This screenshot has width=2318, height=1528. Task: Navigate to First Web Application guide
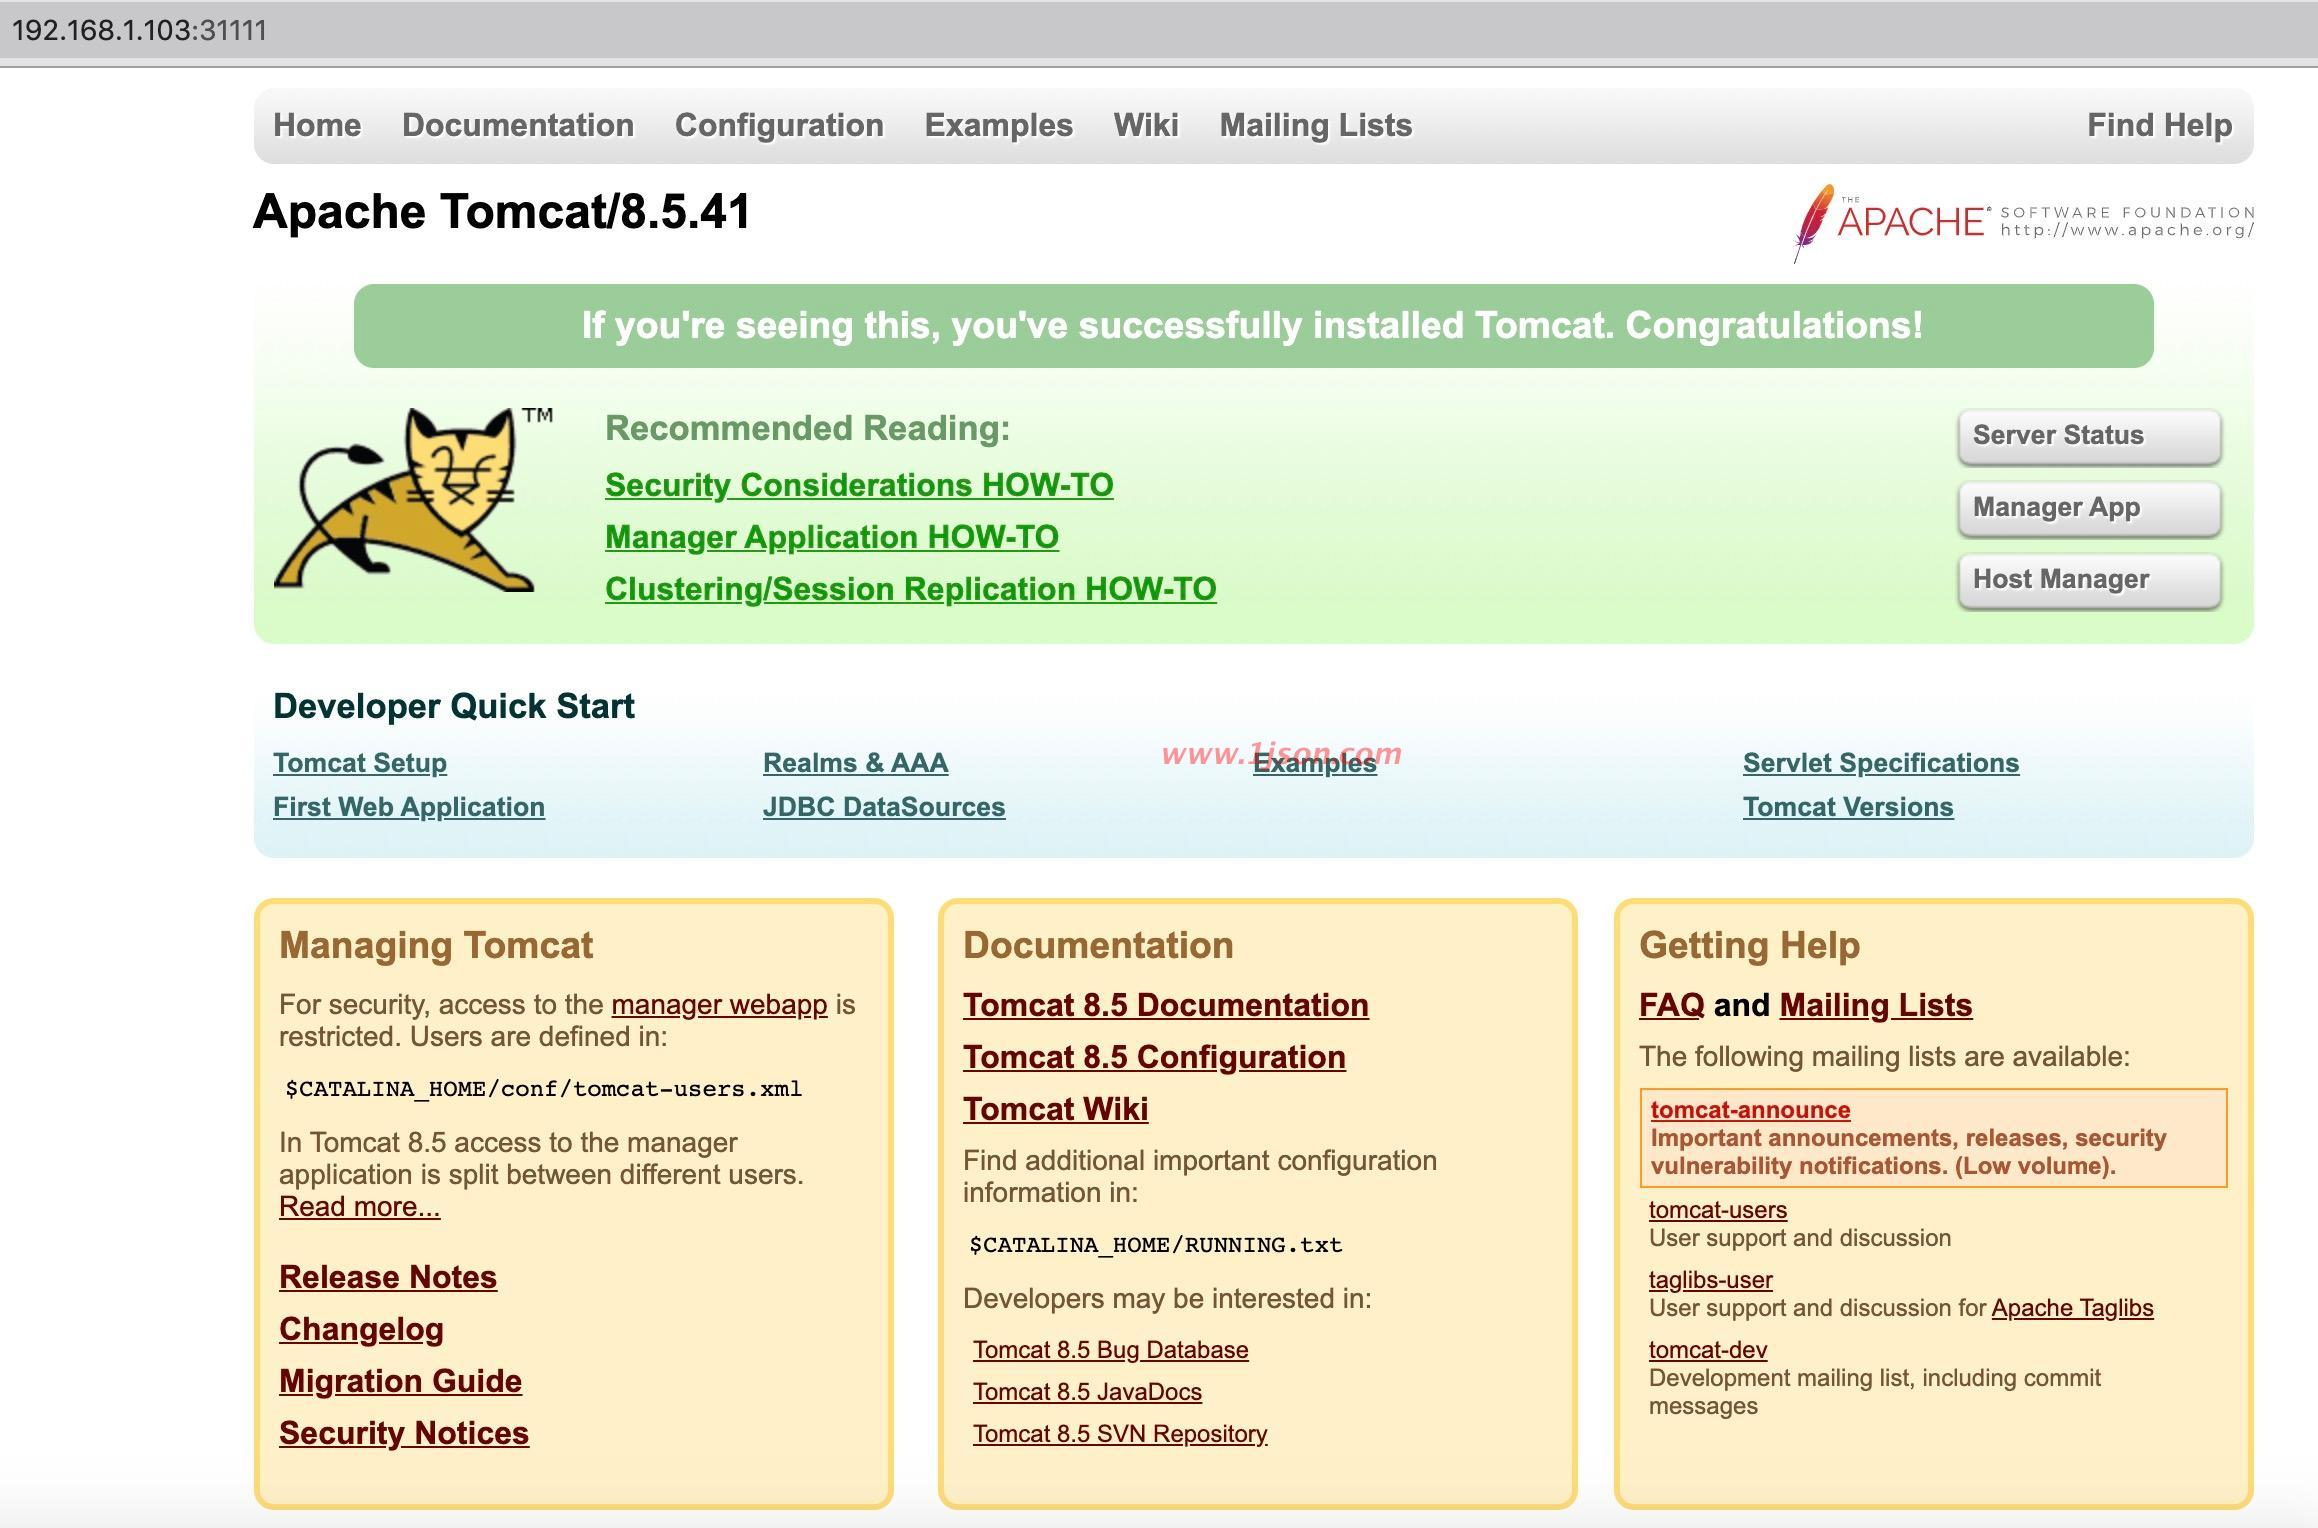click(x=409, y=807)
